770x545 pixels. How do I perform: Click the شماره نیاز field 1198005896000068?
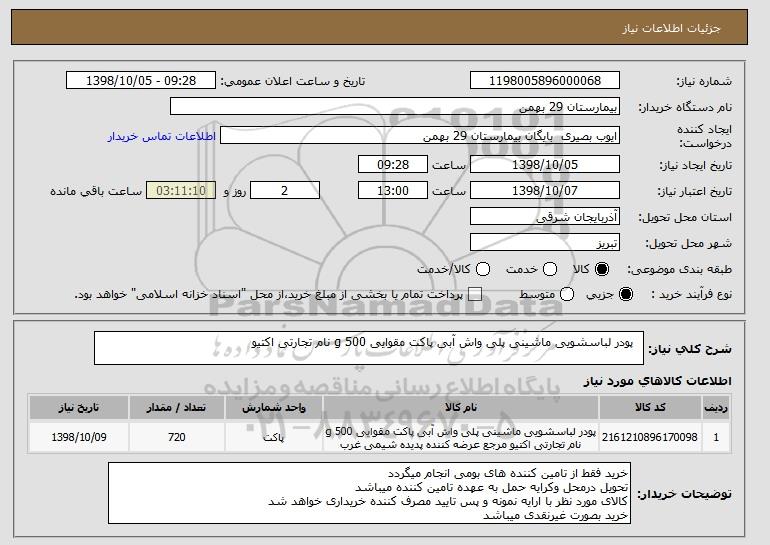[545, 81]
